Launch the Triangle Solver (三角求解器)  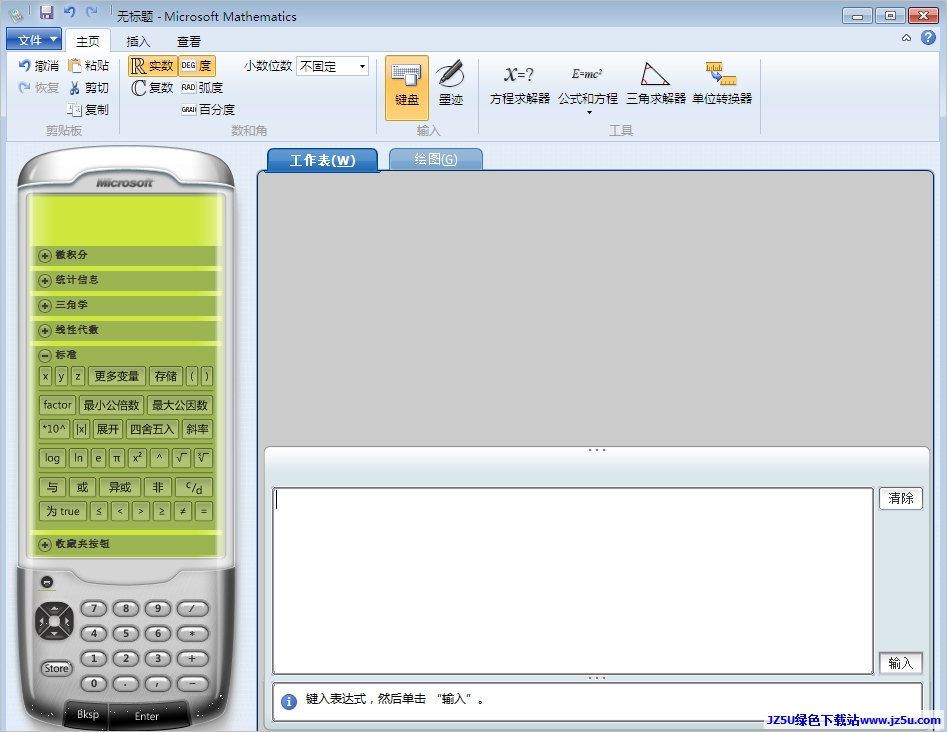(x=656, y=85)
